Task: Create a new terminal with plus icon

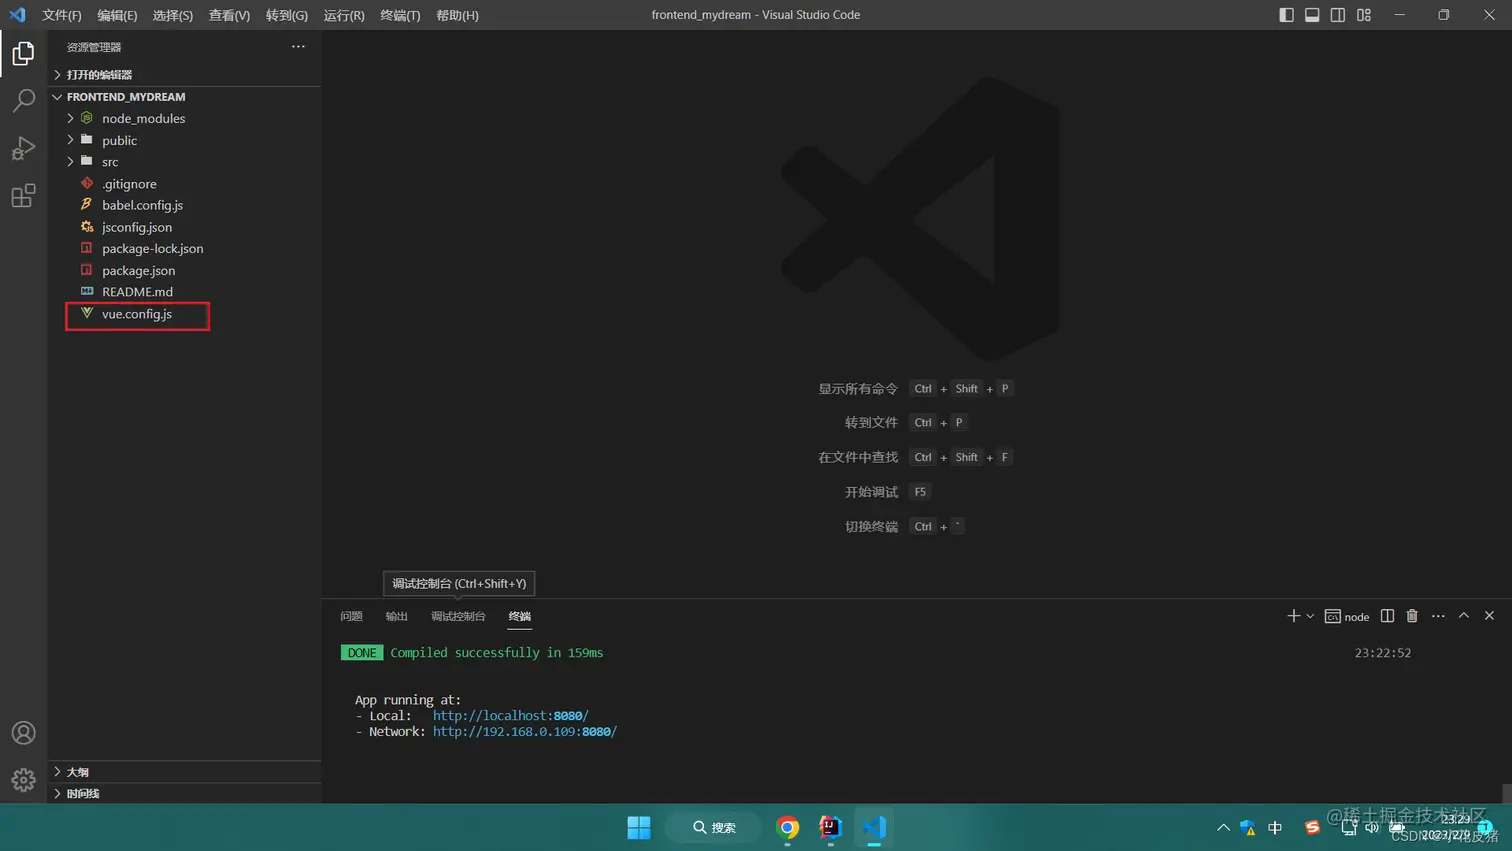Action: point(1293,616)
